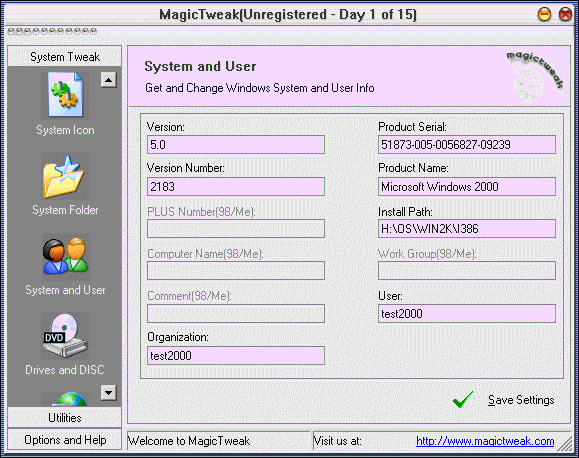Viewport: 579px width, 458px height.
Task: Open the Options and Help section
Action: 65,440
